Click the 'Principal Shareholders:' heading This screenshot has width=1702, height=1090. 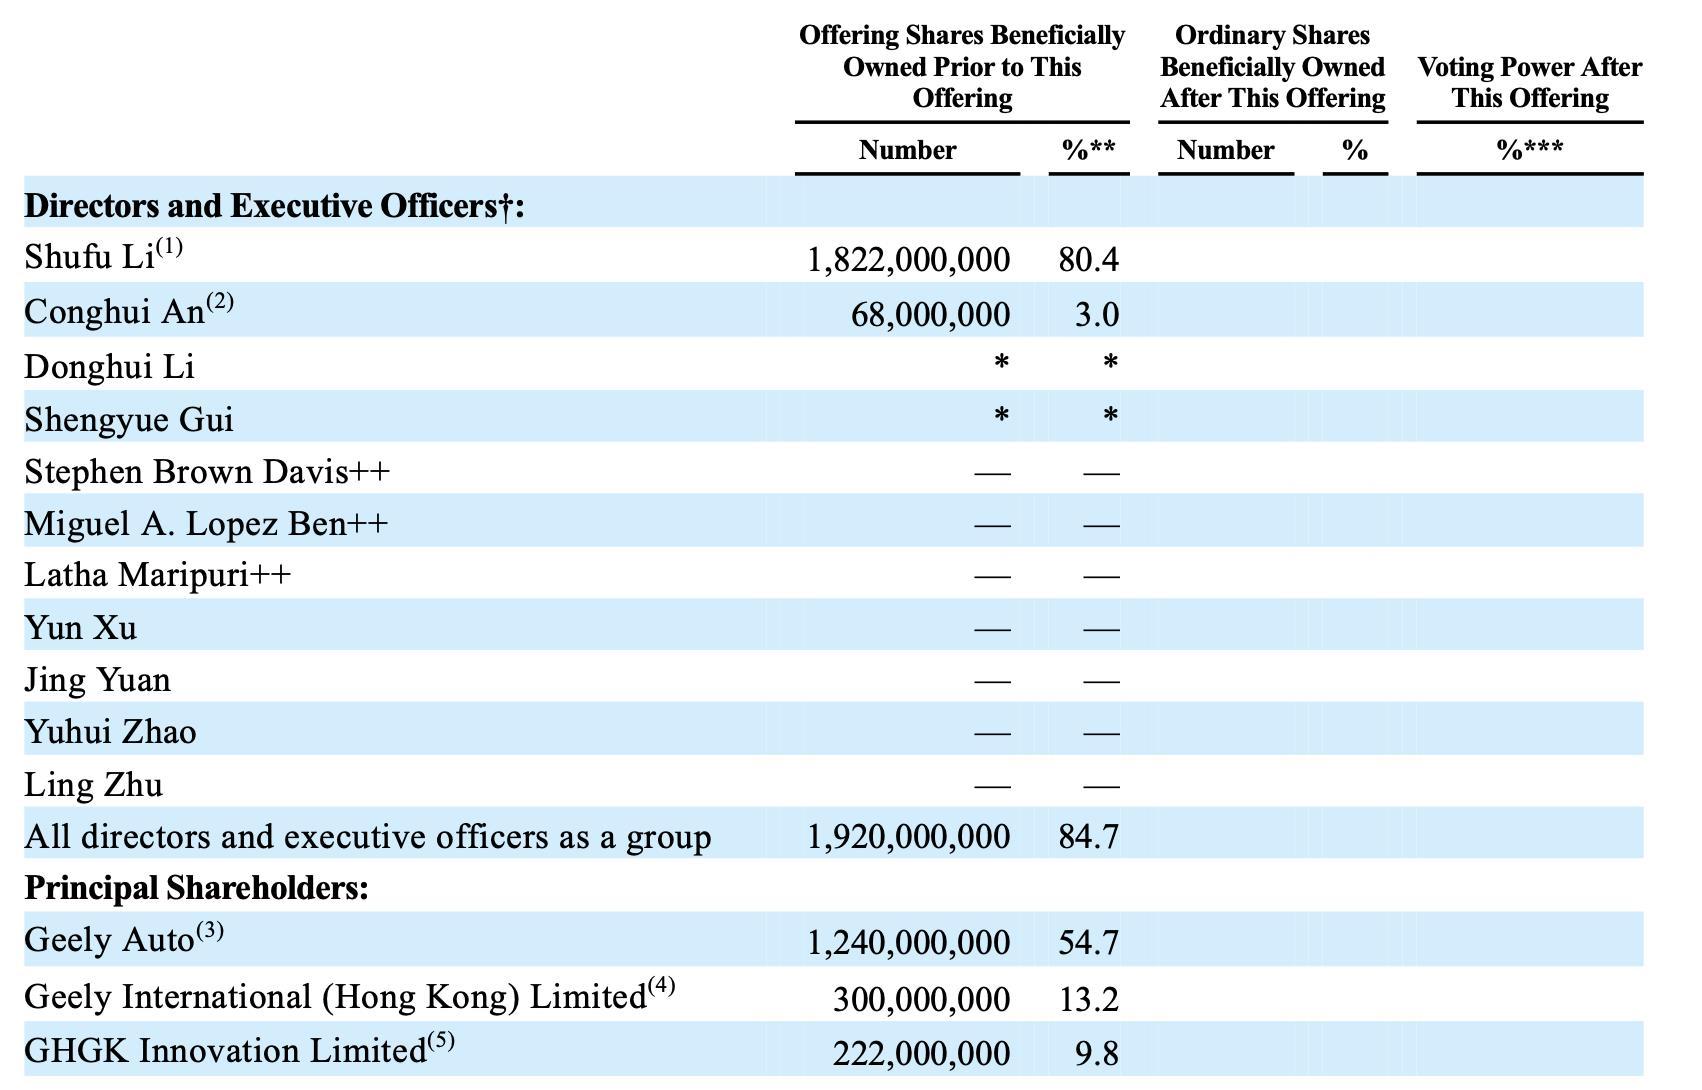(x=196, y=888)
